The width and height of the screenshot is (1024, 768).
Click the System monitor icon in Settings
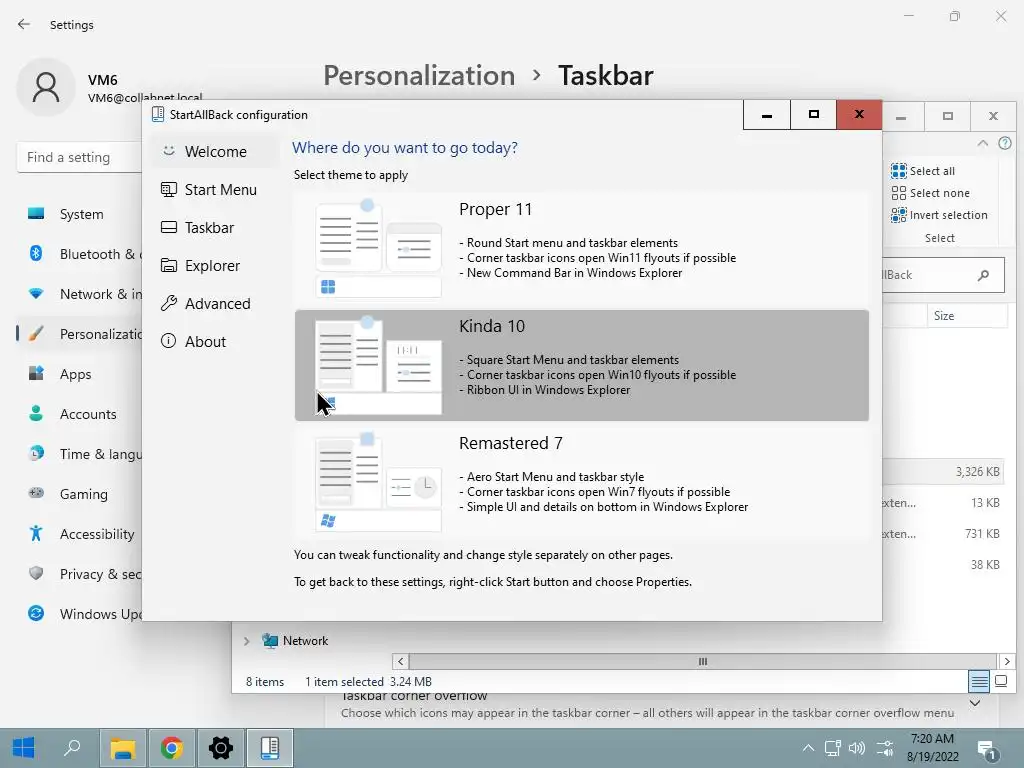point(36,214)
